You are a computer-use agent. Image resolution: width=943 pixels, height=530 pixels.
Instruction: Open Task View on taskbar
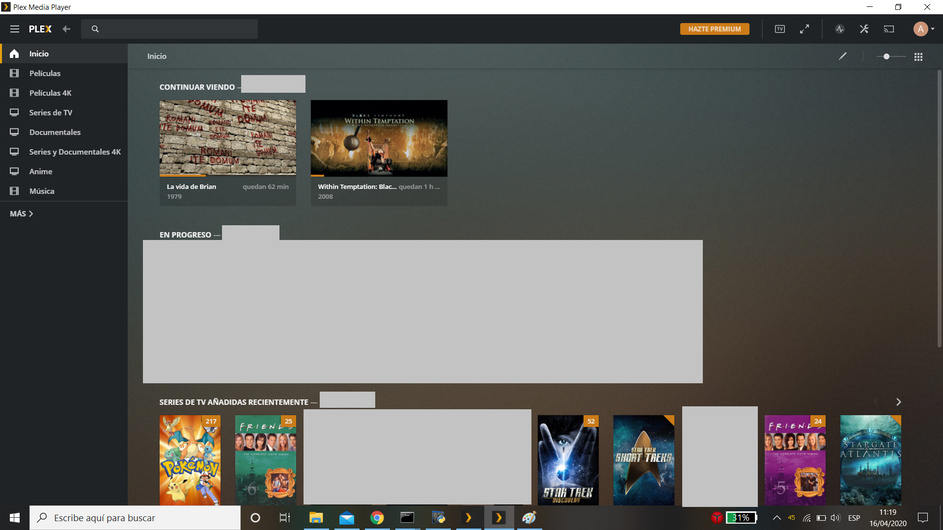tap(284, 517)
